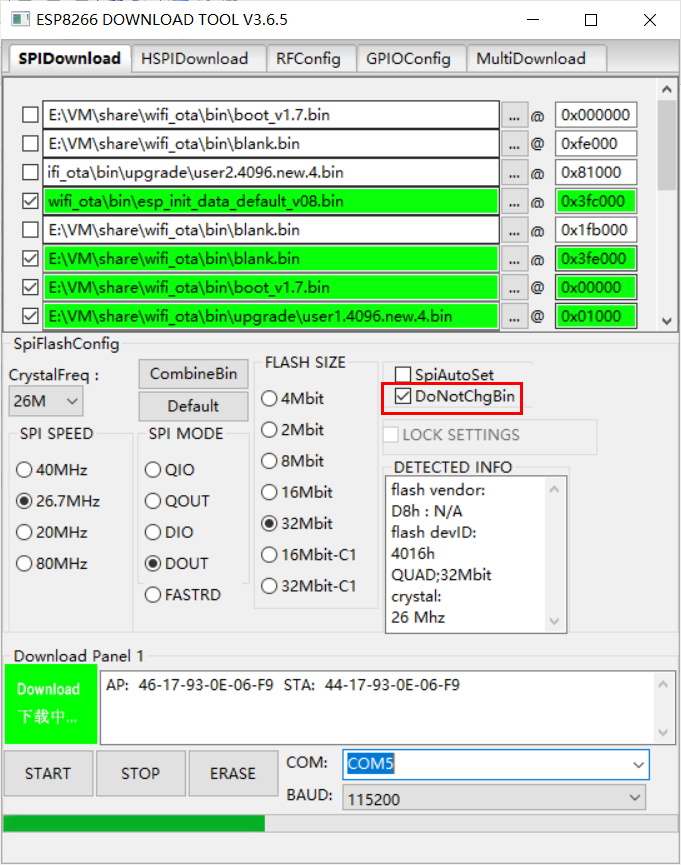The image size is (681, 865).
Task: Click the esp_init_data_default_v08.bin path field
Action: click(271, 201)
